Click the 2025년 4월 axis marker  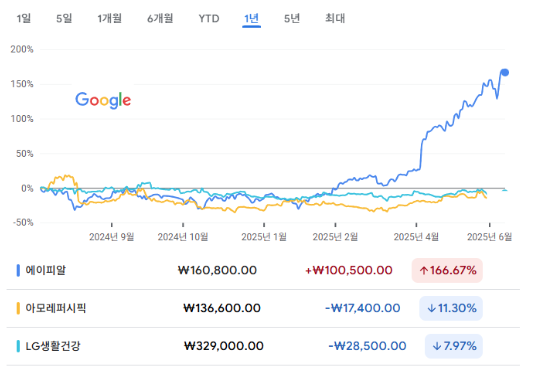[416, 237]
